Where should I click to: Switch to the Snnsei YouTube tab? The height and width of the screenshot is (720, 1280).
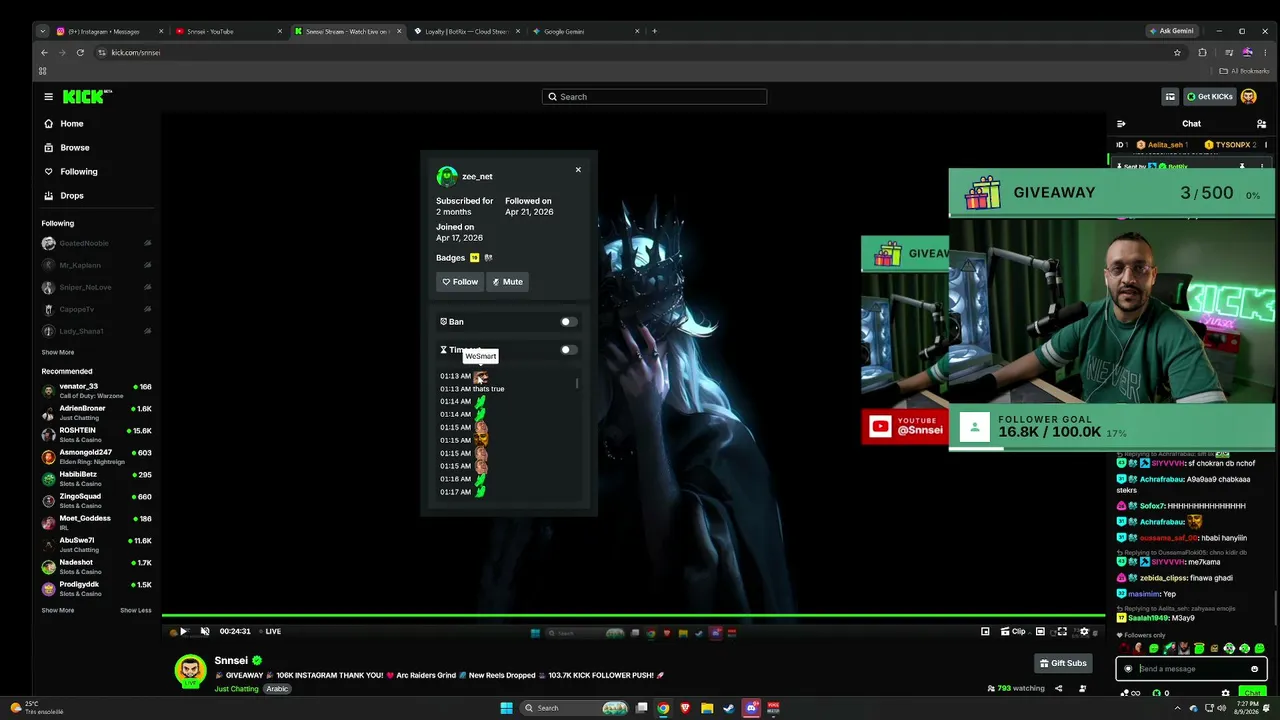click(x=227, y=31)
